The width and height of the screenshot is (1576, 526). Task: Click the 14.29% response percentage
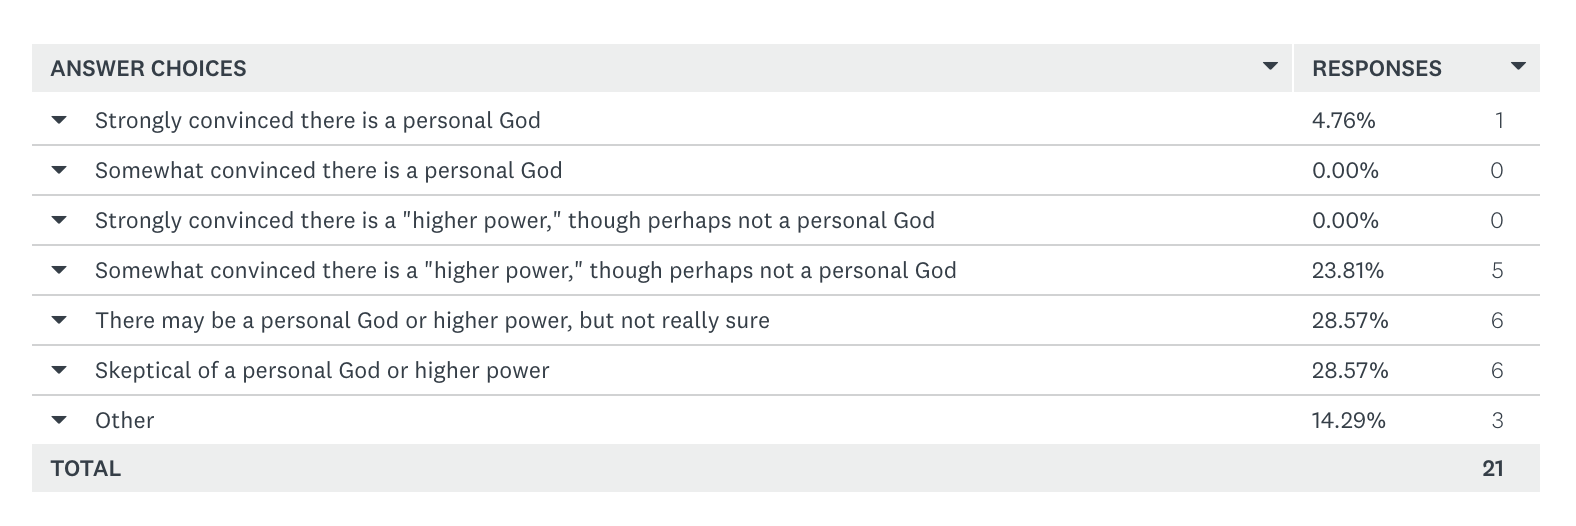[x=1348, y=420]
